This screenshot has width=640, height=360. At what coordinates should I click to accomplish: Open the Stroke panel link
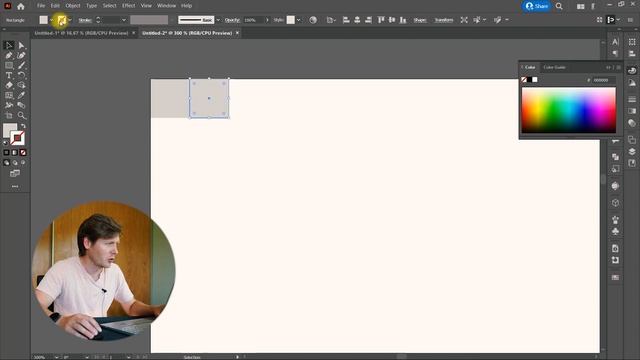pyautogui.click(x=85, y=20)
